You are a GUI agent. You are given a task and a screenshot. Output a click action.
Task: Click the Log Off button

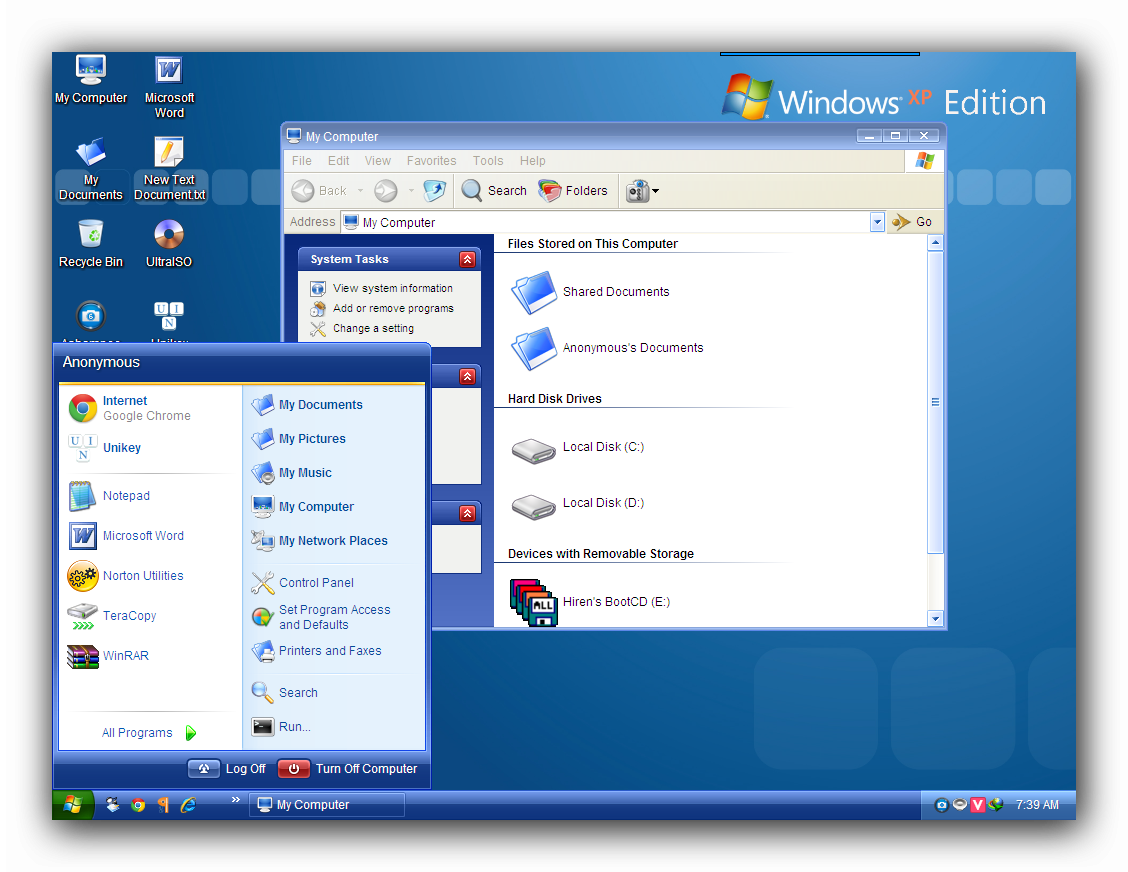tap(227, 769)
